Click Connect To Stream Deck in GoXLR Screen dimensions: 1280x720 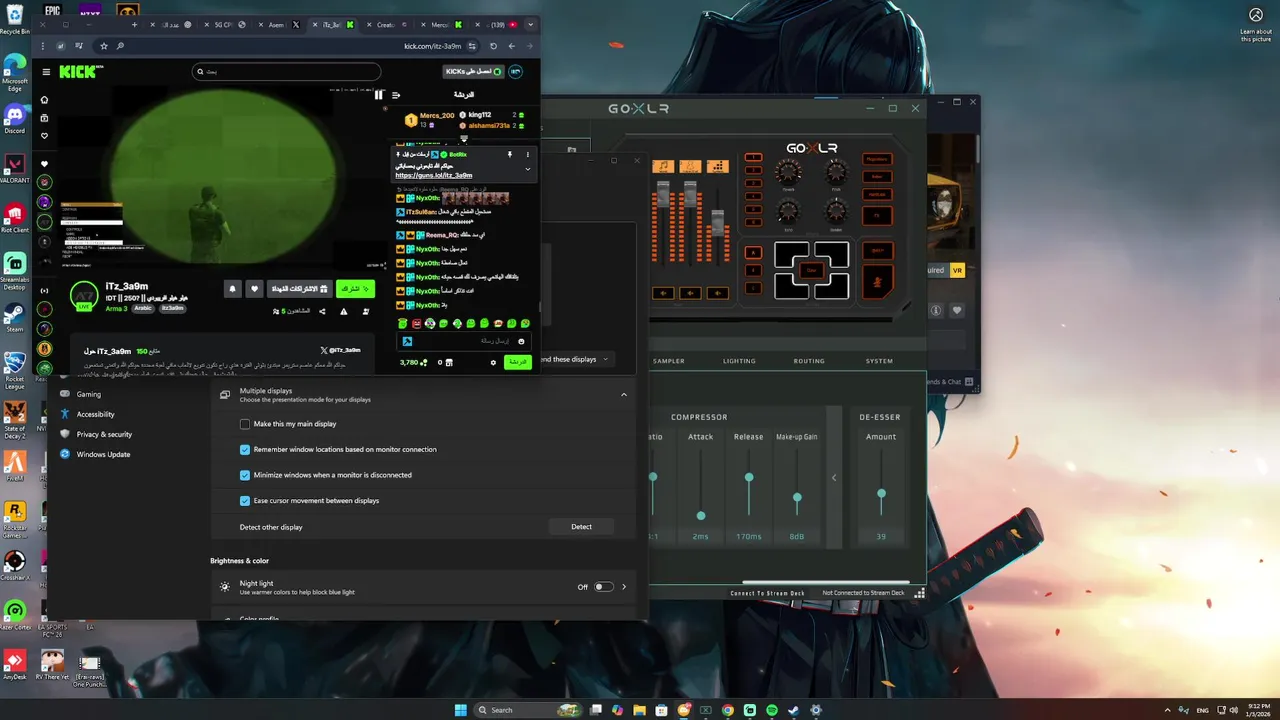pyautogui.click(x=767, y=593)
